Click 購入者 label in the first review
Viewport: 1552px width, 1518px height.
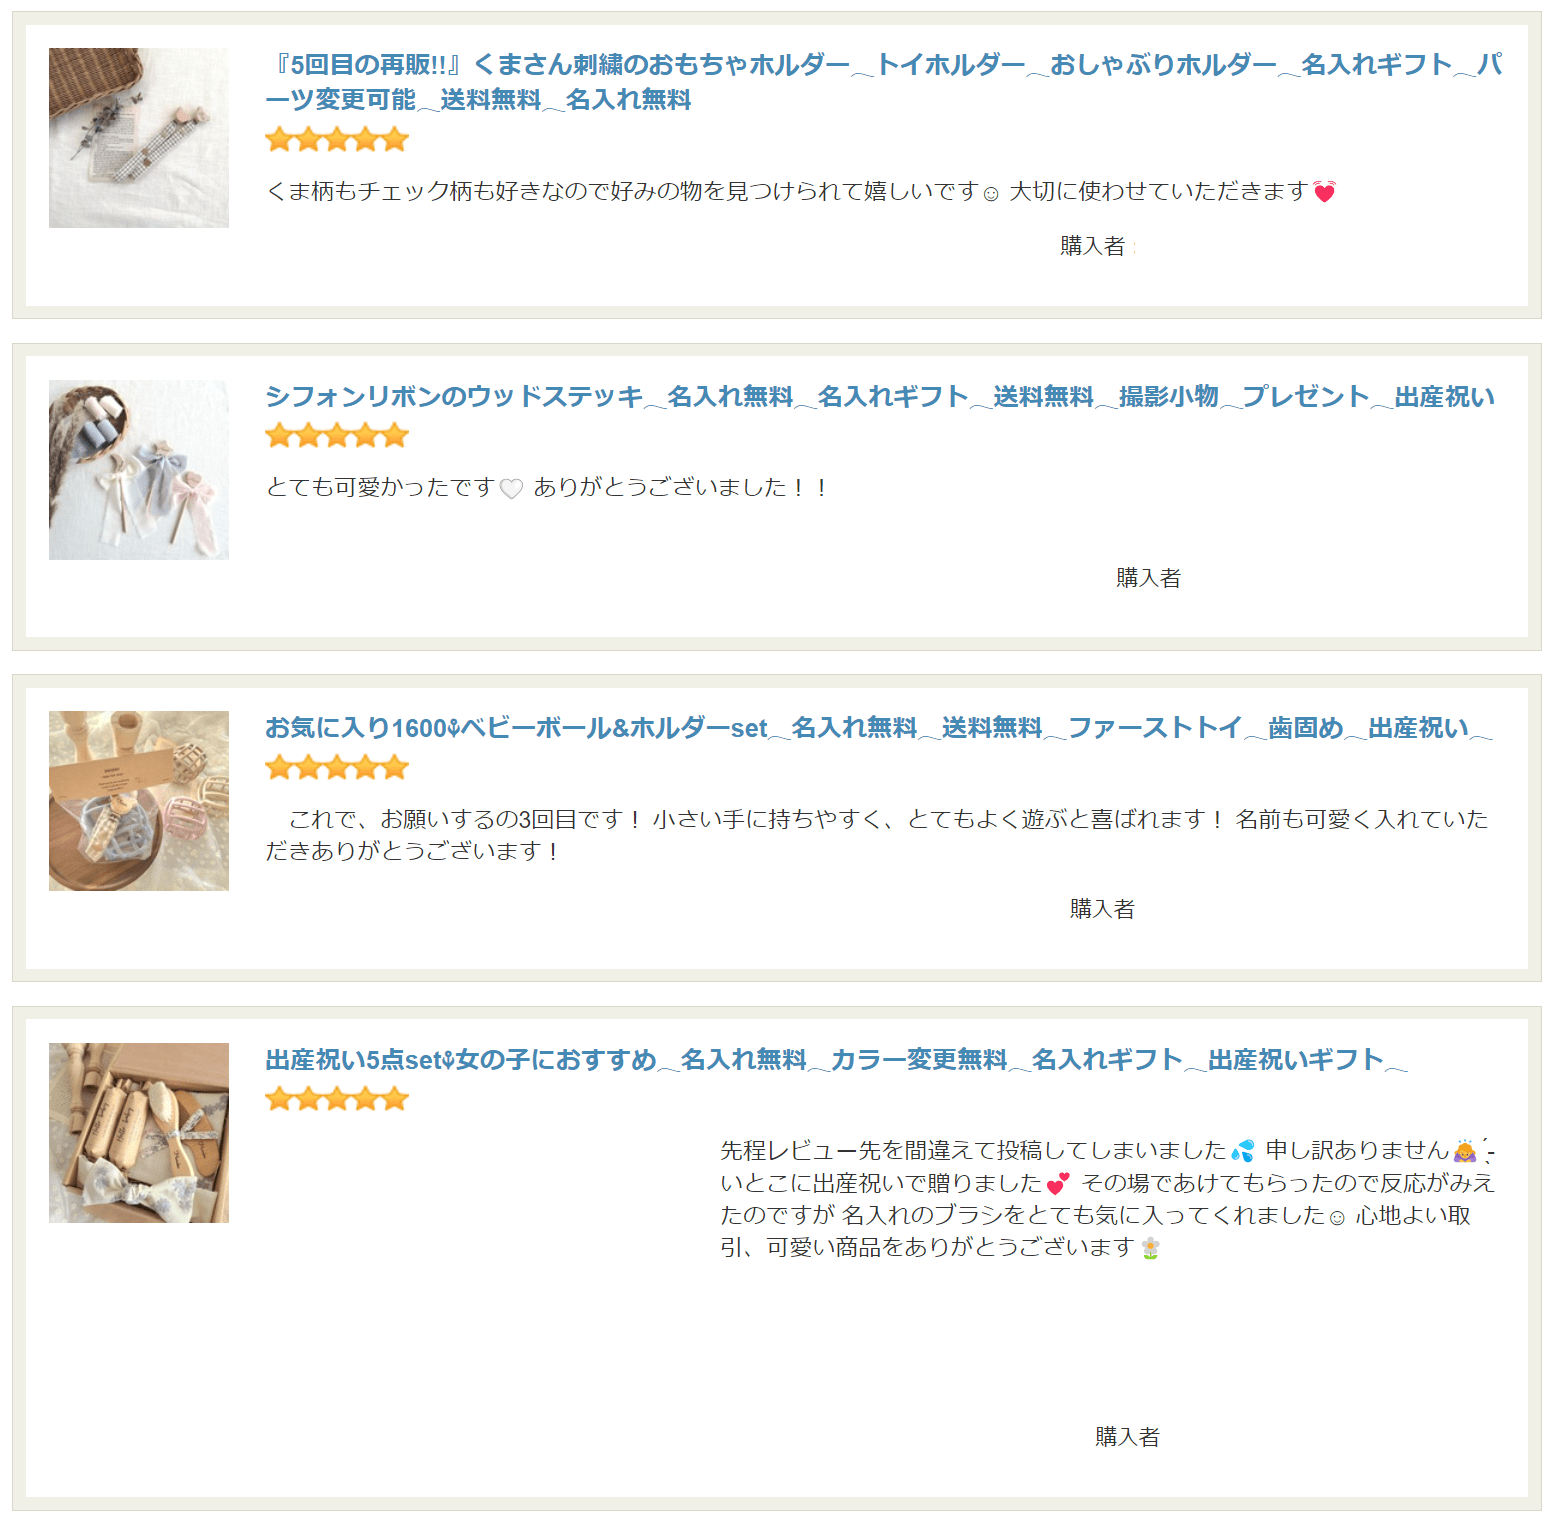pyautogui.click(x=1093, y=246)
